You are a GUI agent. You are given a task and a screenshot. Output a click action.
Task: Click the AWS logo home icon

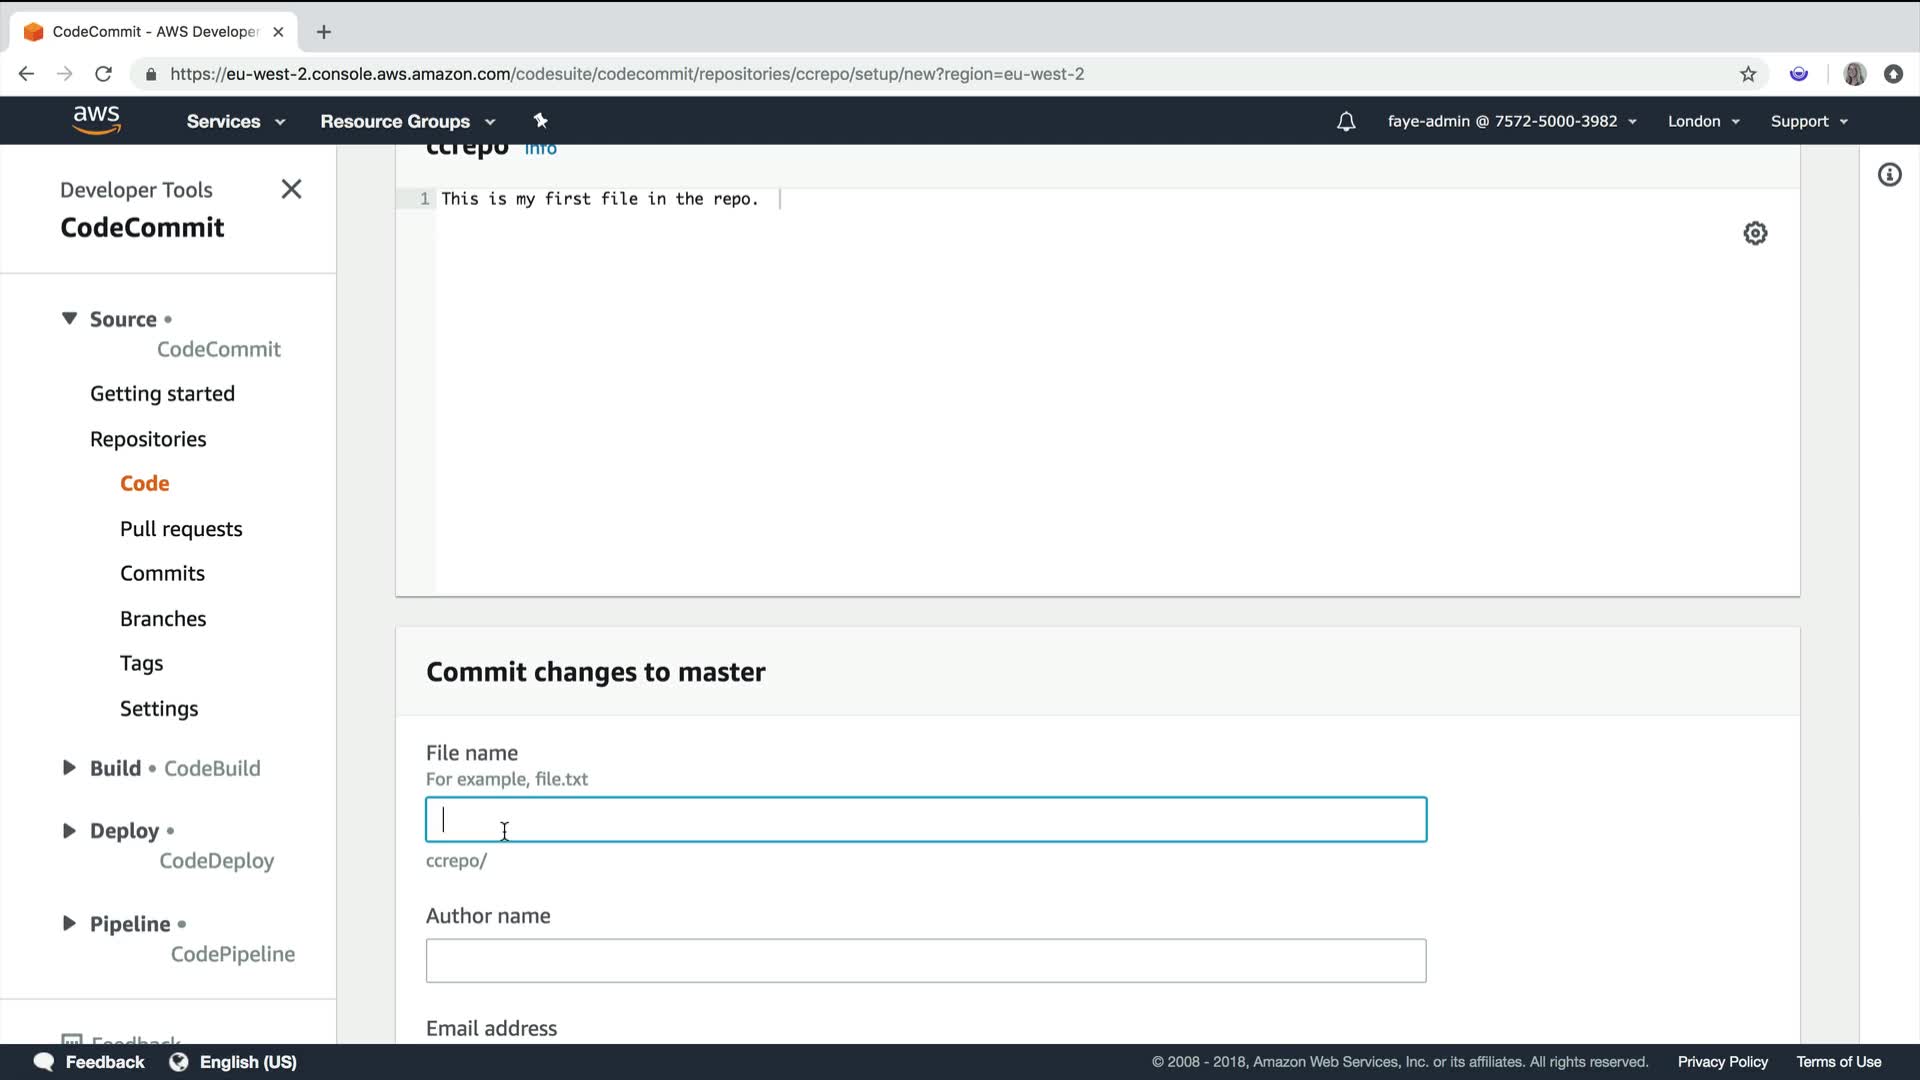point(97,120)
